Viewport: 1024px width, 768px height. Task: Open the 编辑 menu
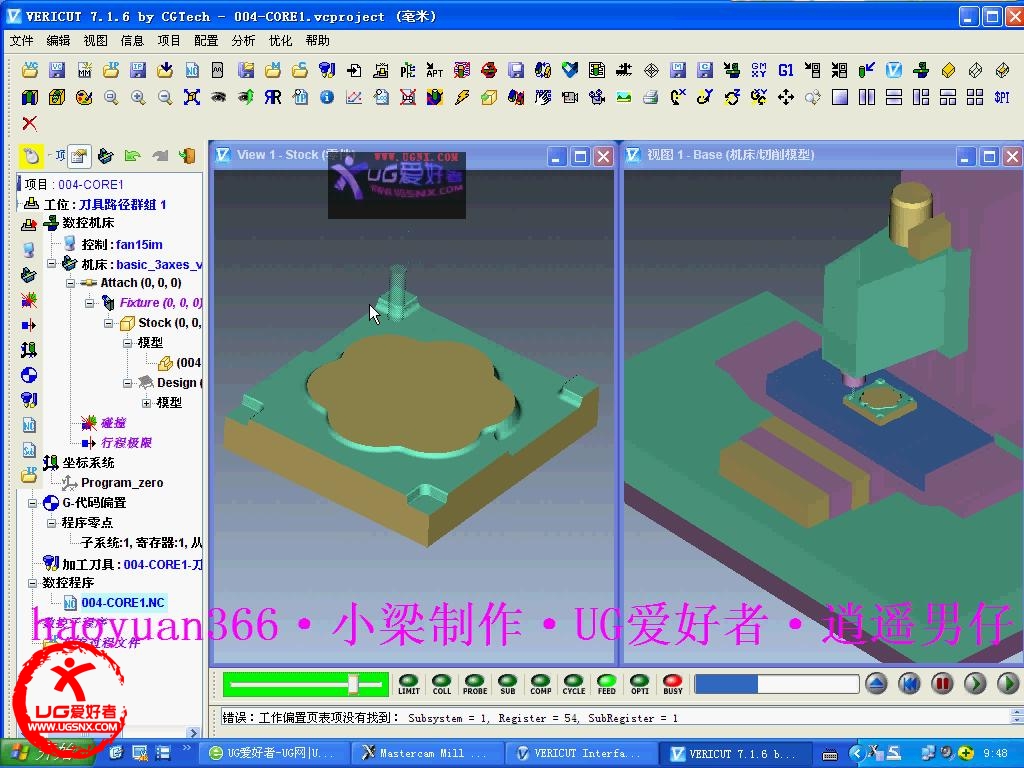58,40
